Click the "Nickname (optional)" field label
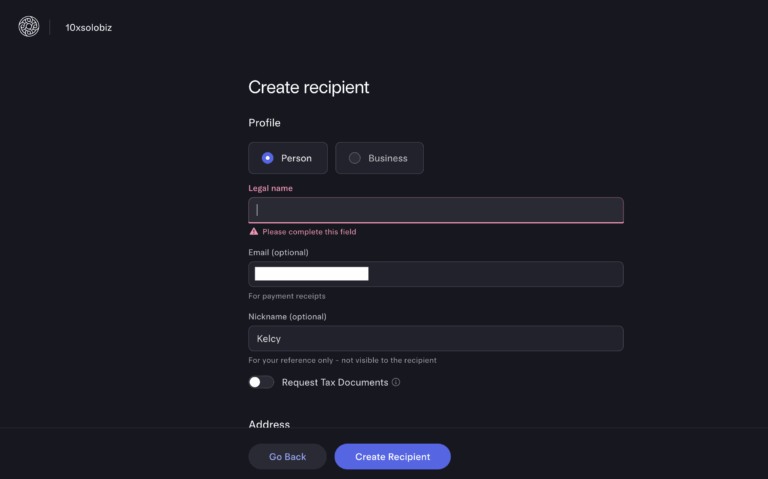Viewport: 768px width, 479px height. pos(287,316)
